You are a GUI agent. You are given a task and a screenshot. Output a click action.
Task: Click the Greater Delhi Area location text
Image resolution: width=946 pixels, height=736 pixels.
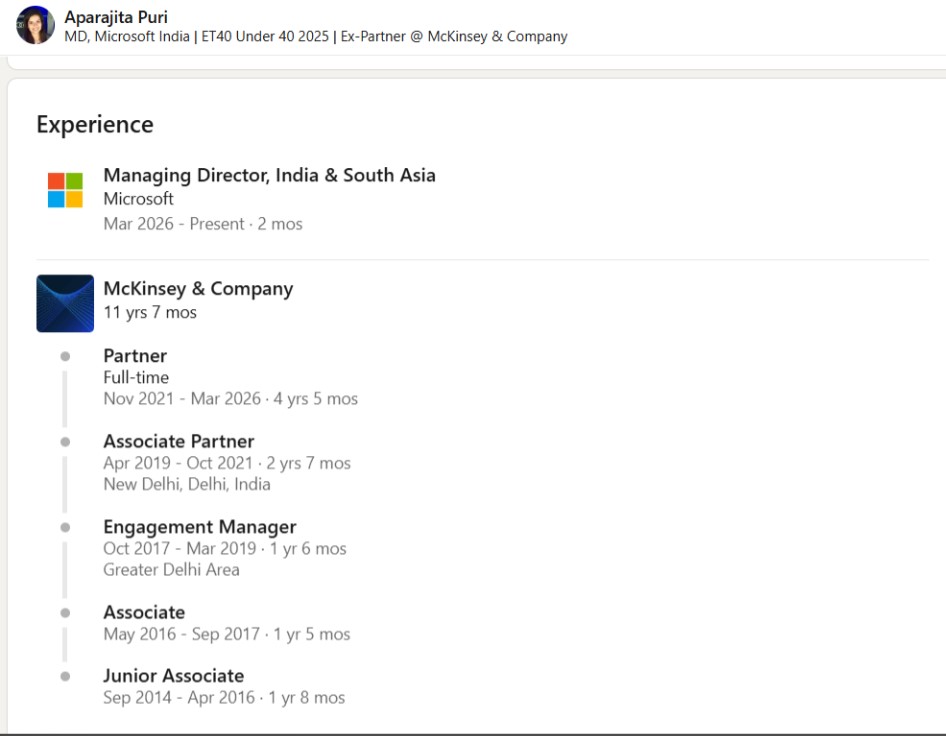tap(171, 570)
